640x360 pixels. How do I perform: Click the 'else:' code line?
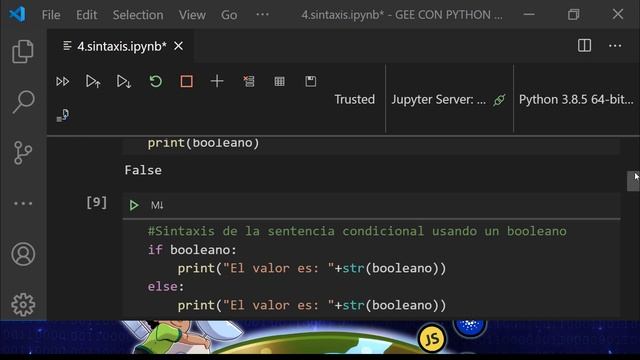point(166,287)
